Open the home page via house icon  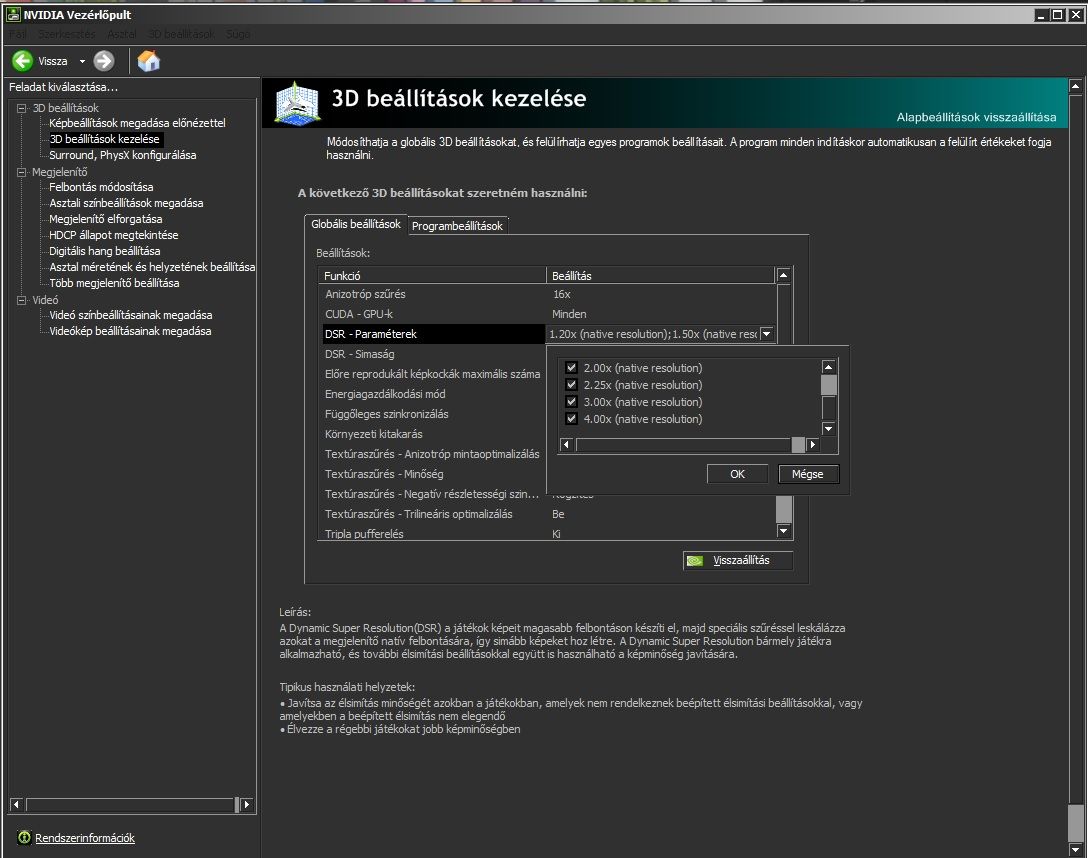pos(148,61)
